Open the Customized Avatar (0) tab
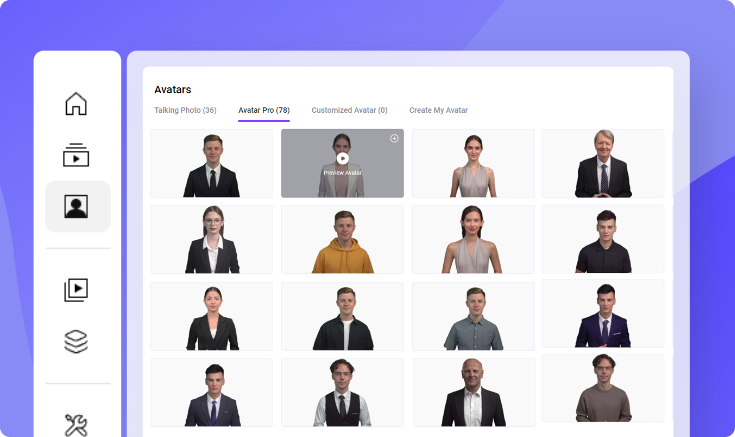Image resolution: width=735 pixels, height=437 pixels. (349, 110)
